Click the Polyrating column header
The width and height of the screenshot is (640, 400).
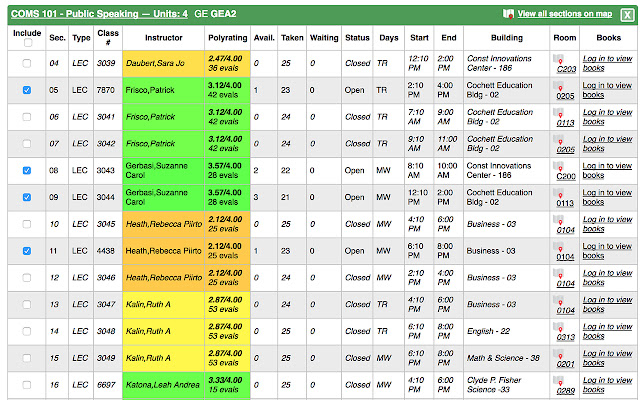227,38
